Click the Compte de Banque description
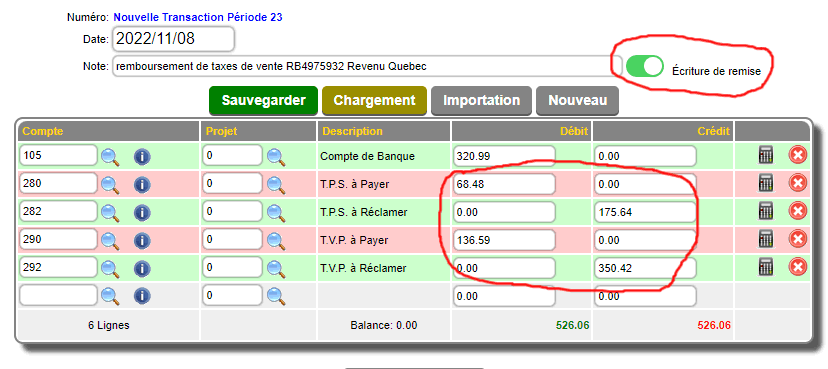The image size is (828, 369). [368, 157]
